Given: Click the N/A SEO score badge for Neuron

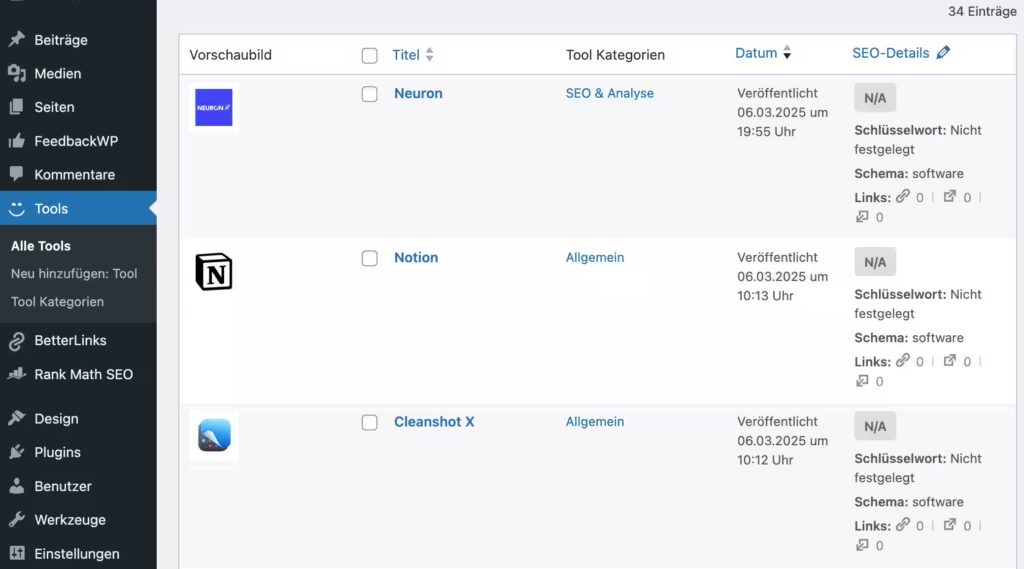Looking at the screenshot, I should tap(875, 98).
